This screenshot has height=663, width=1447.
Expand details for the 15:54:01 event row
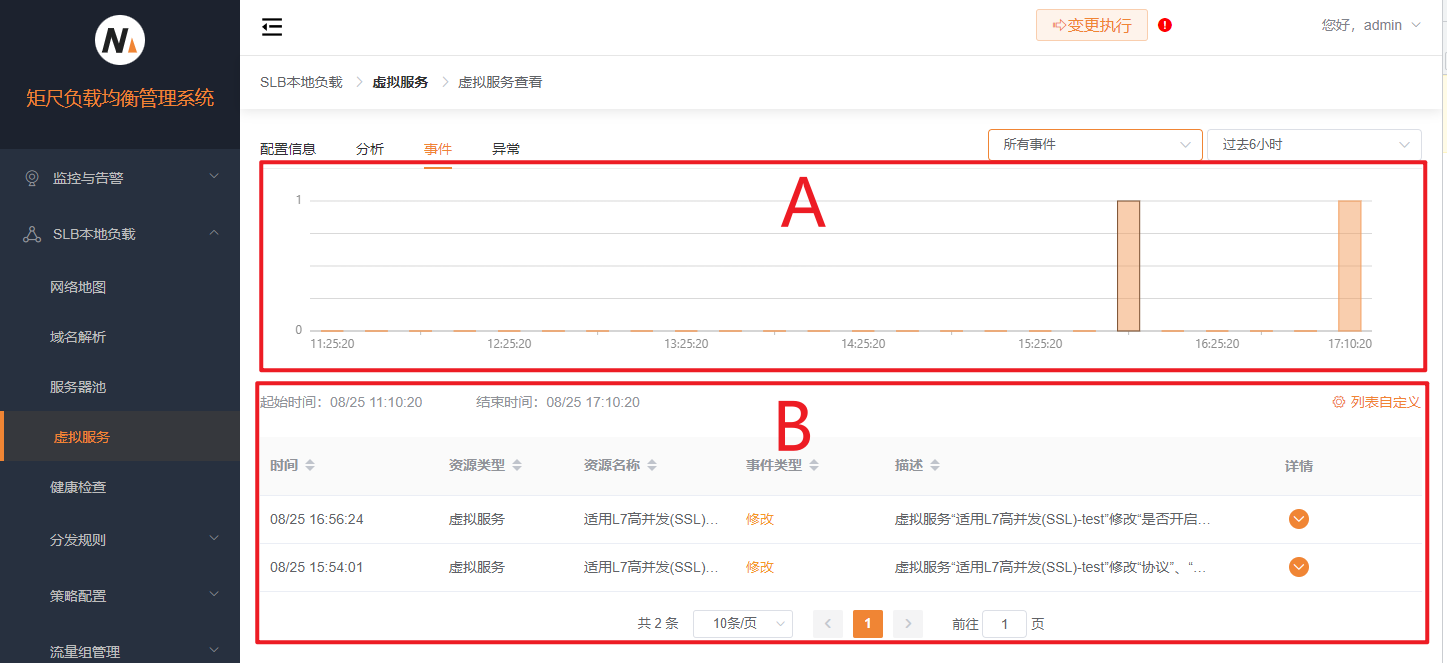[1298, 567]
